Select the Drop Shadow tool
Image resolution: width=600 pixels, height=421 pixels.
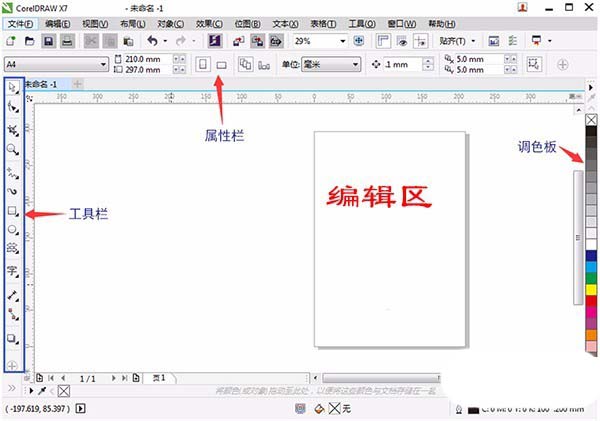[x=13, y=339]
